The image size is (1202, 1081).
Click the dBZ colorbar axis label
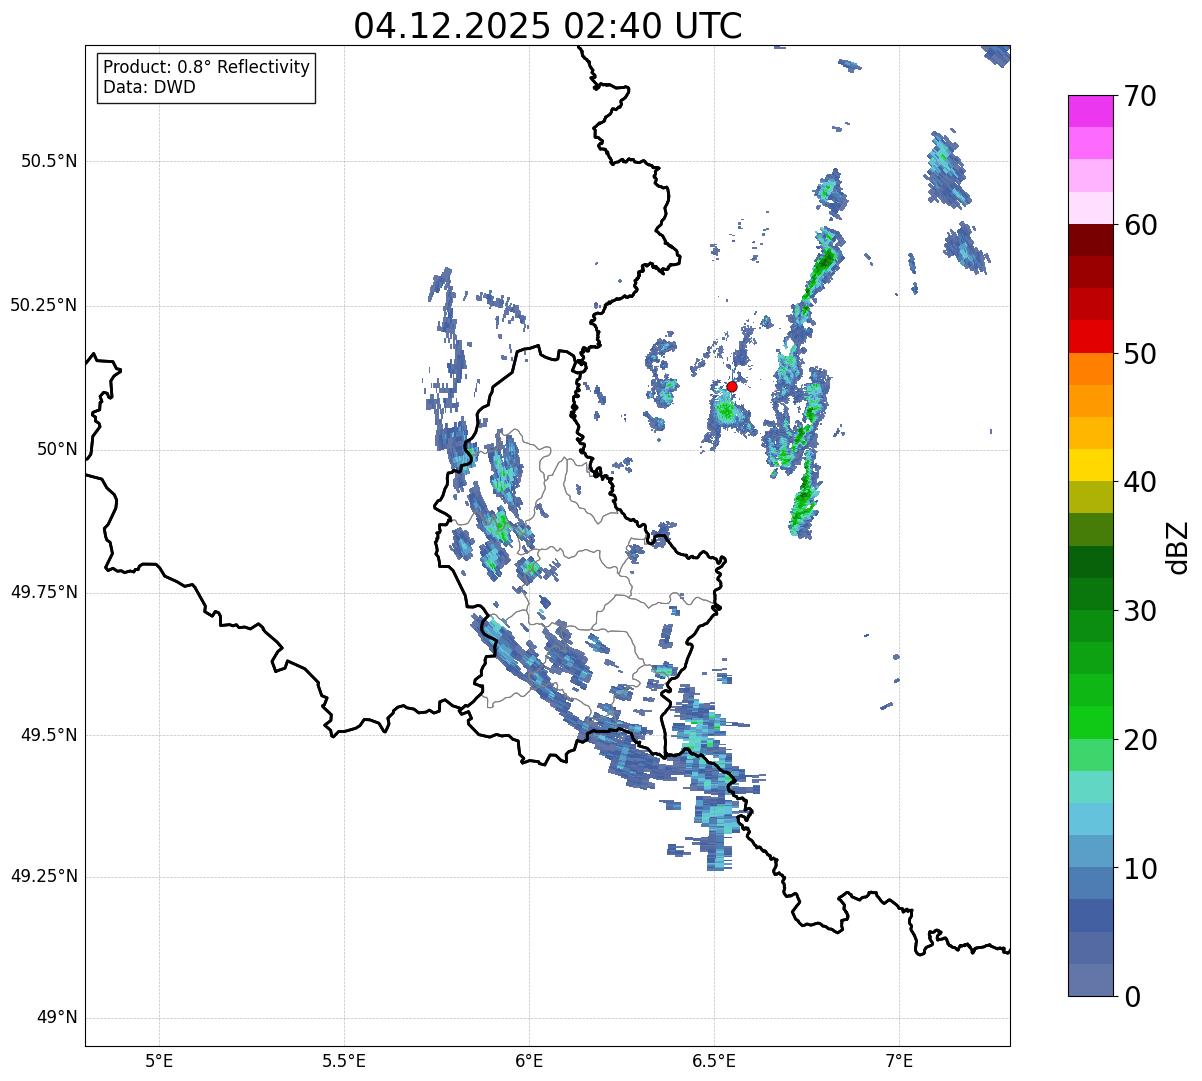click(x=1179, y=546)
